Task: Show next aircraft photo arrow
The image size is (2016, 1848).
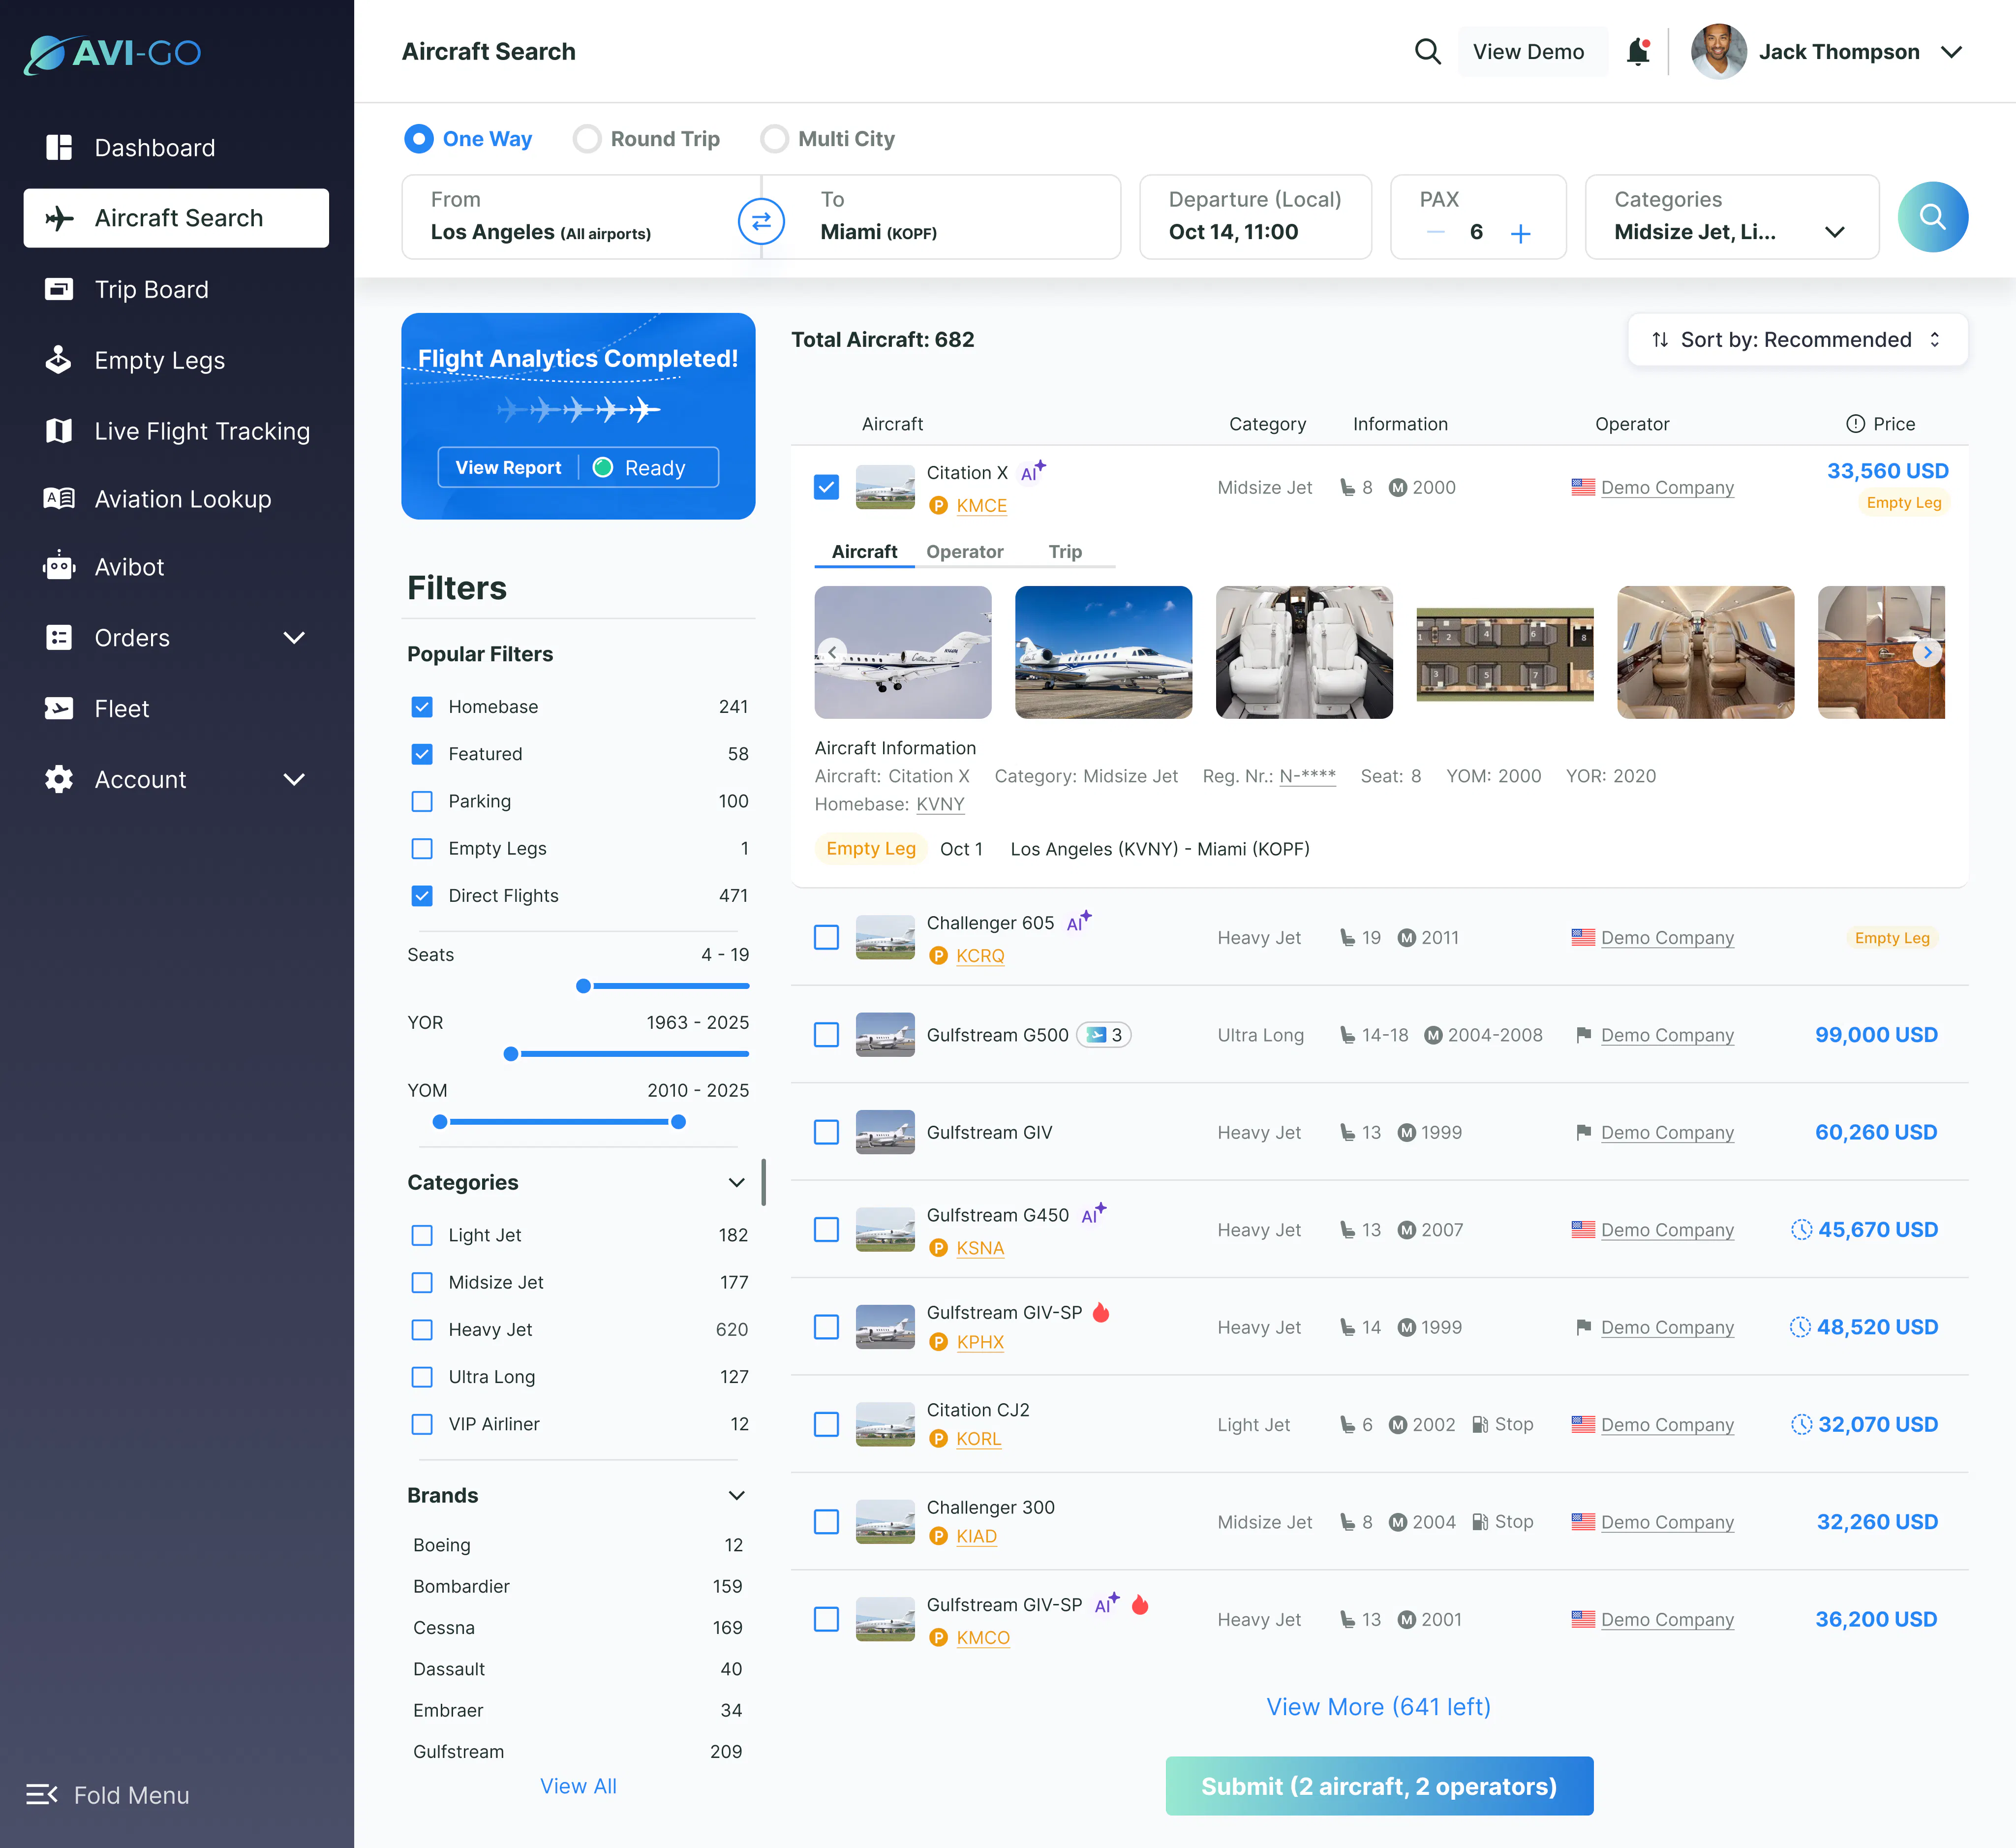Action: pos(1927,652)
